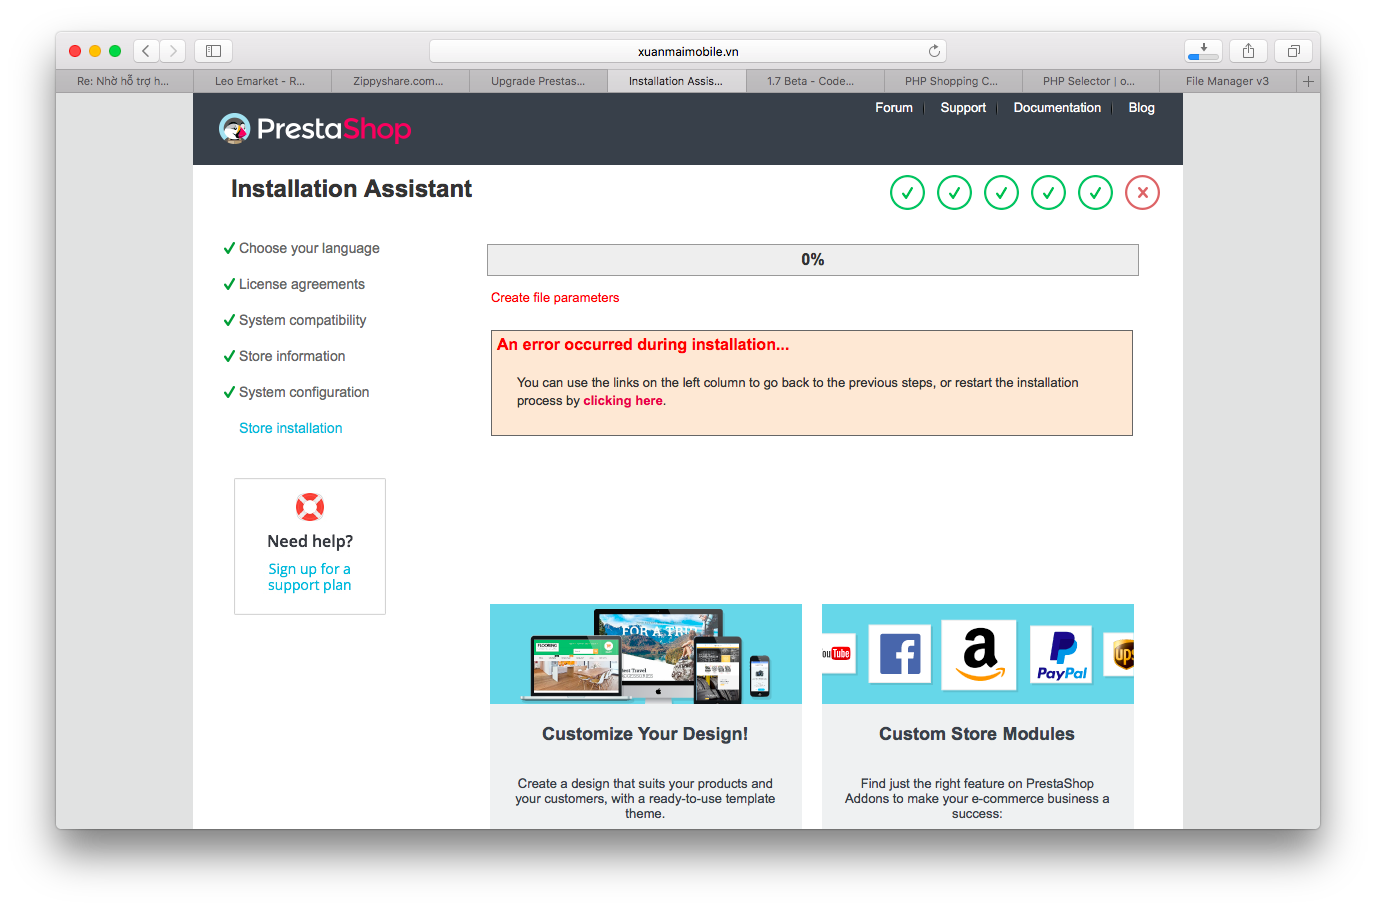This screenshot has height=909, width=1376.
Task: Open the Support link in header
Action: (963, 108)
